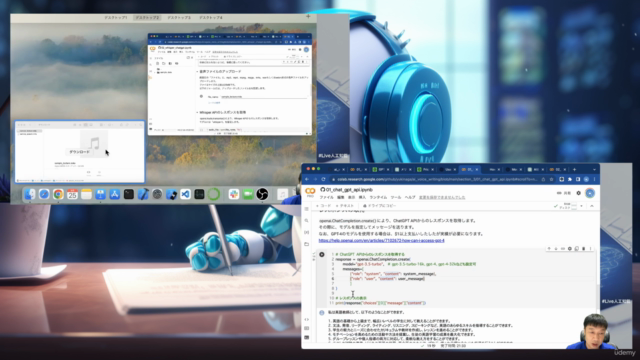Click the 共有 share button

564,193
